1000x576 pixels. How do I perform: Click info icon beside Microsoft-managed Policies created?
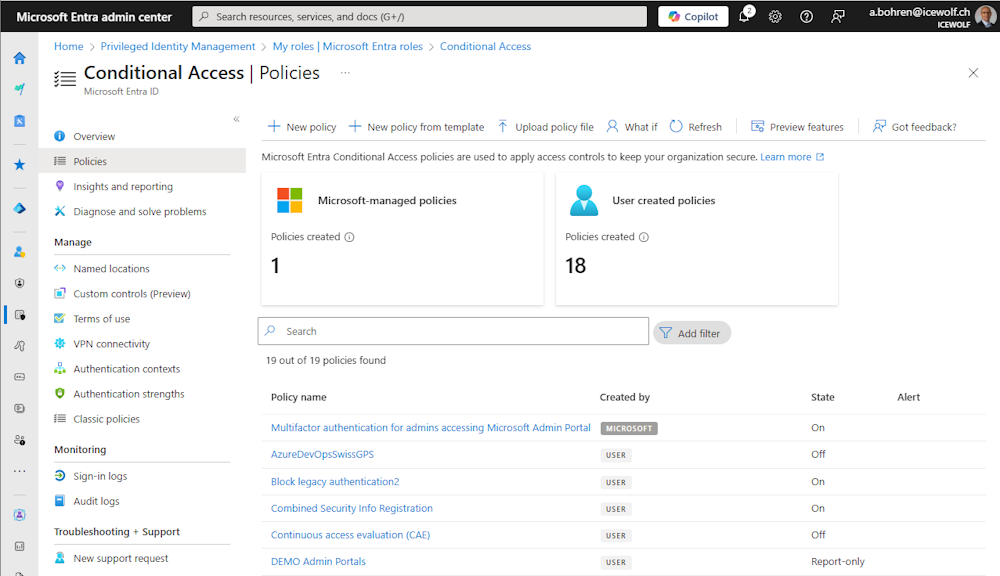pos(349,237)
